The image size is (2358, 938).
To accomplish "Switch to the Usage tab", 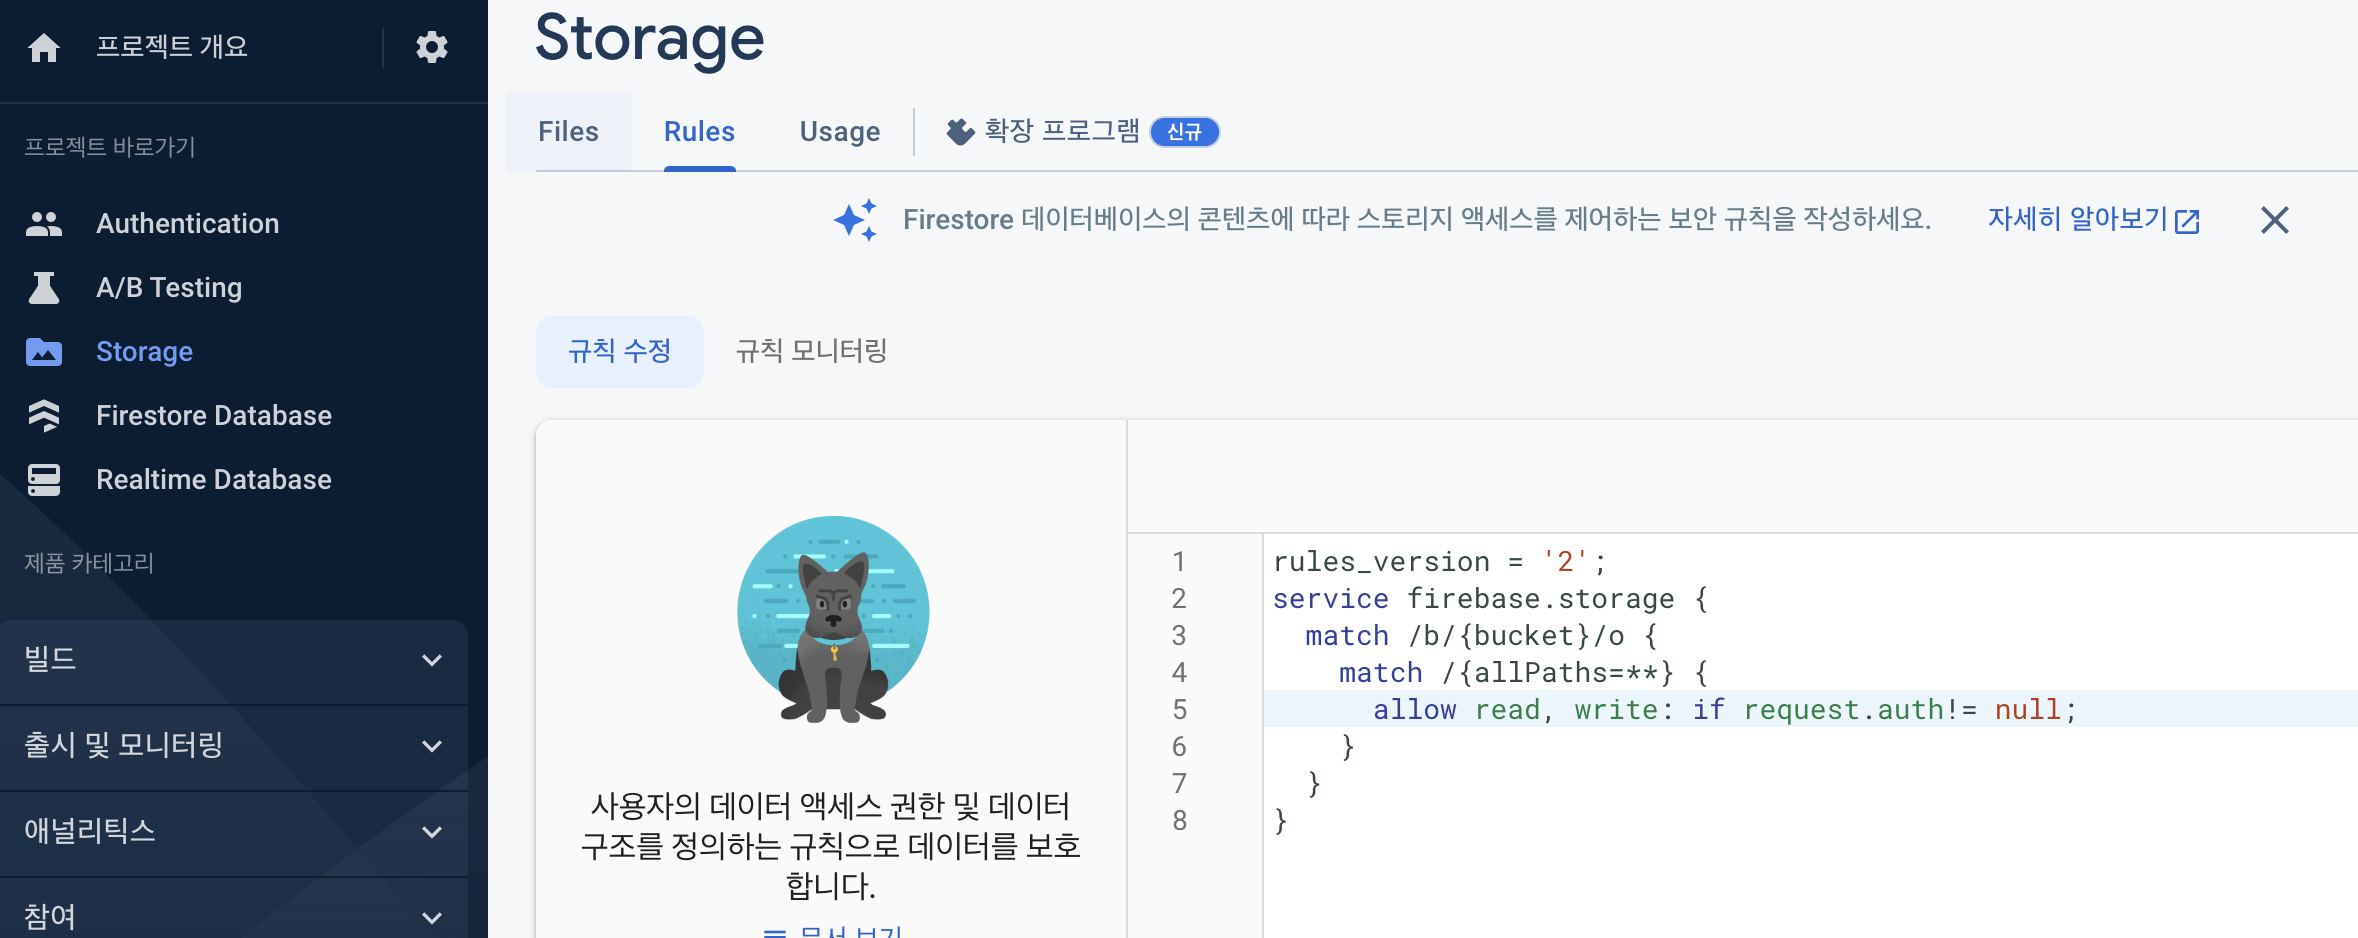I will pos(840,132).
